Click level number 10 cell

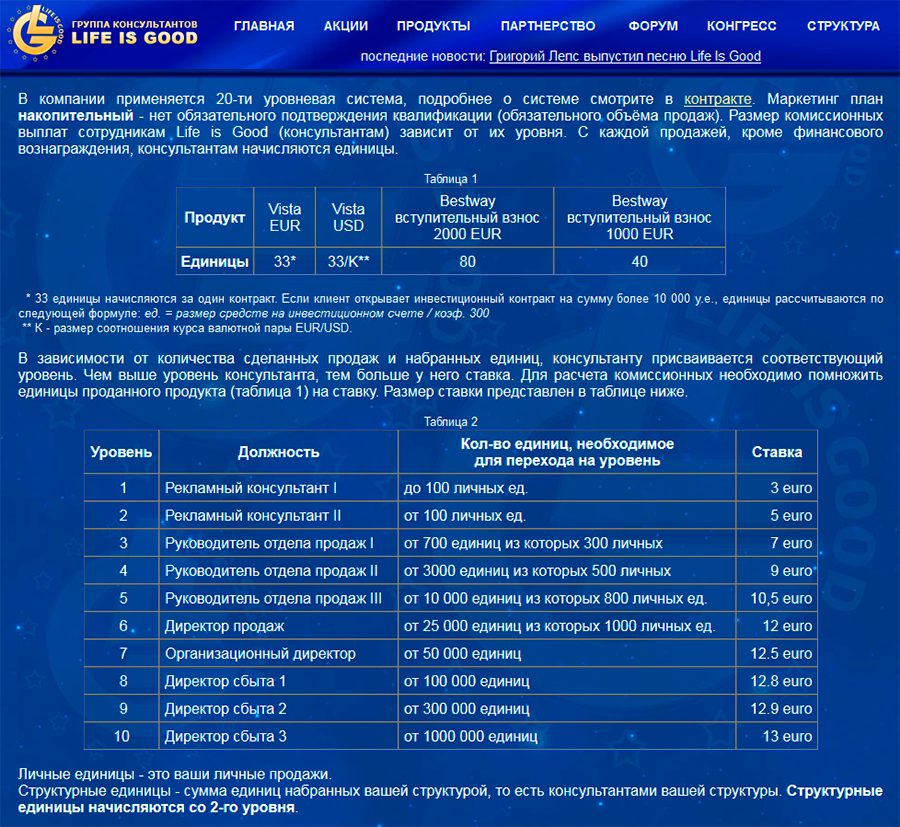point(121,736)
